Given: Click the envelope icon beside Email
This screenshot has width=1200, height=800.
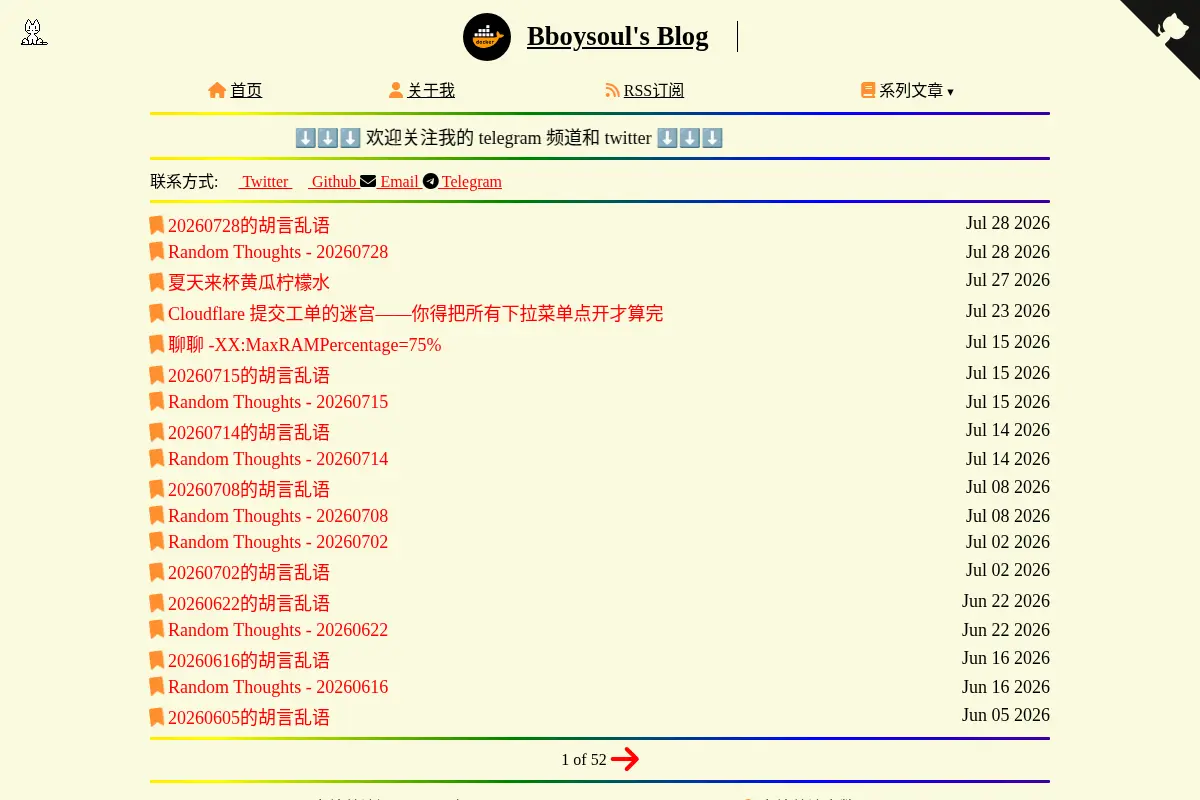Looking at the screenshot, I should [x=368, y=181].
